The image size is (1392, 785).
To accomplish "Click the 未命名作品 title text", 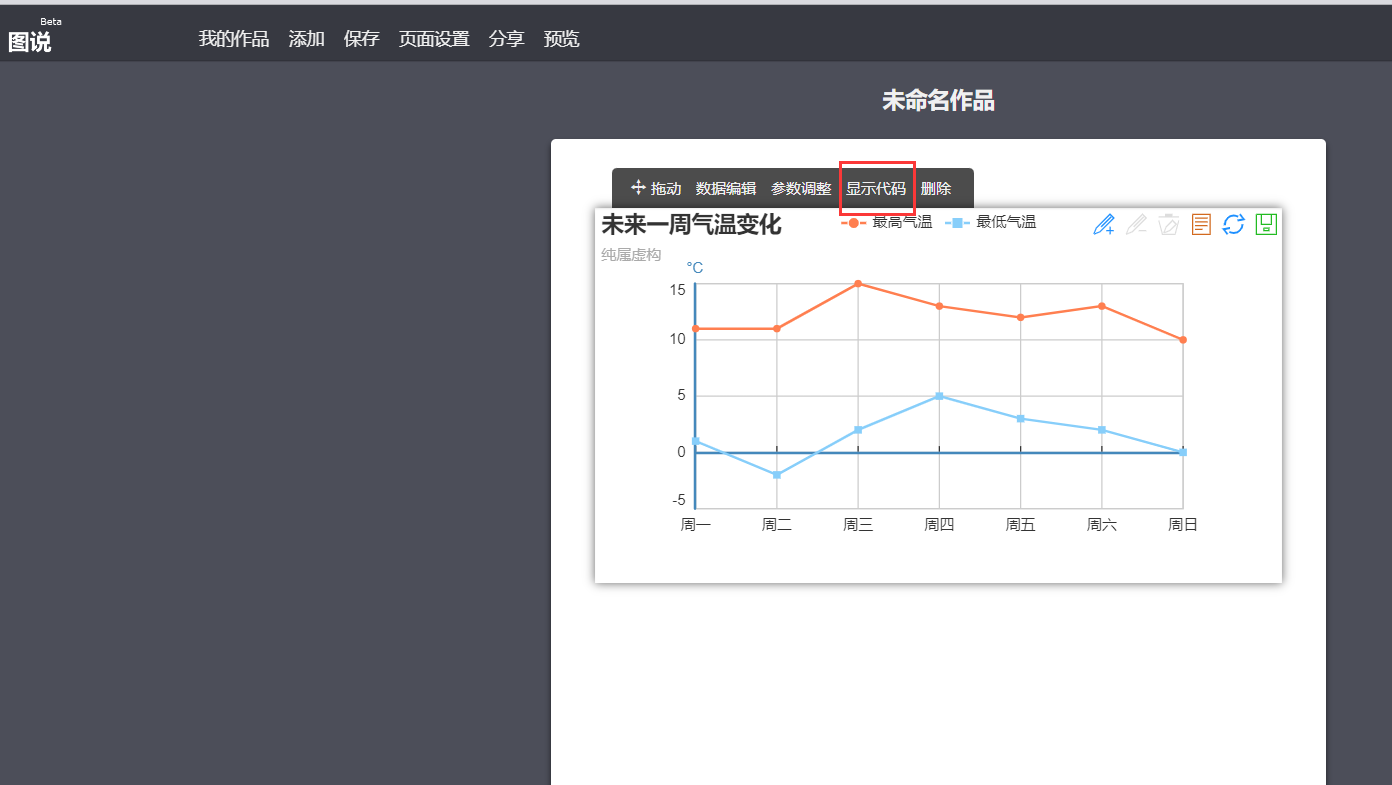I will 937,100.
